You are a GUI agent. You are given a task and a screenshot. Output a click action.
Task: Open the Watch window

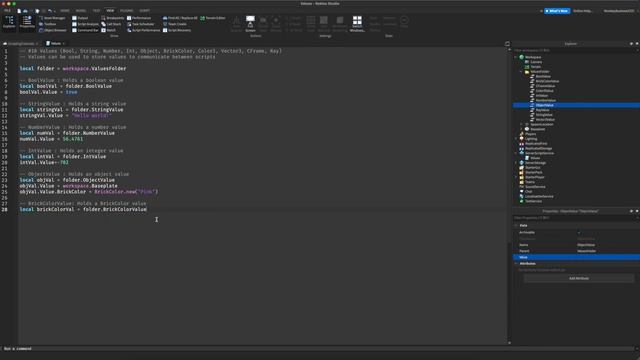(109, 30)
